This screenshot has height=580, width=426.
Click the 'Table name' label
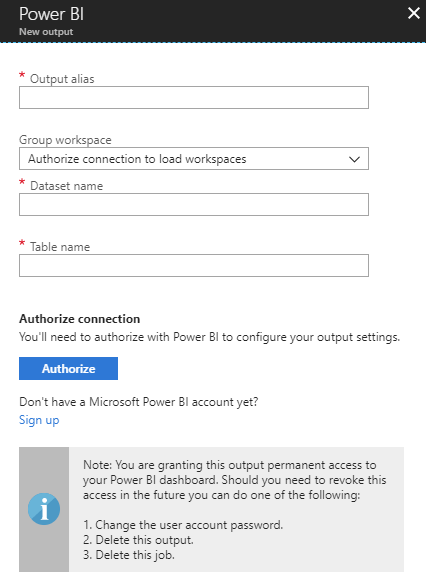60,247
